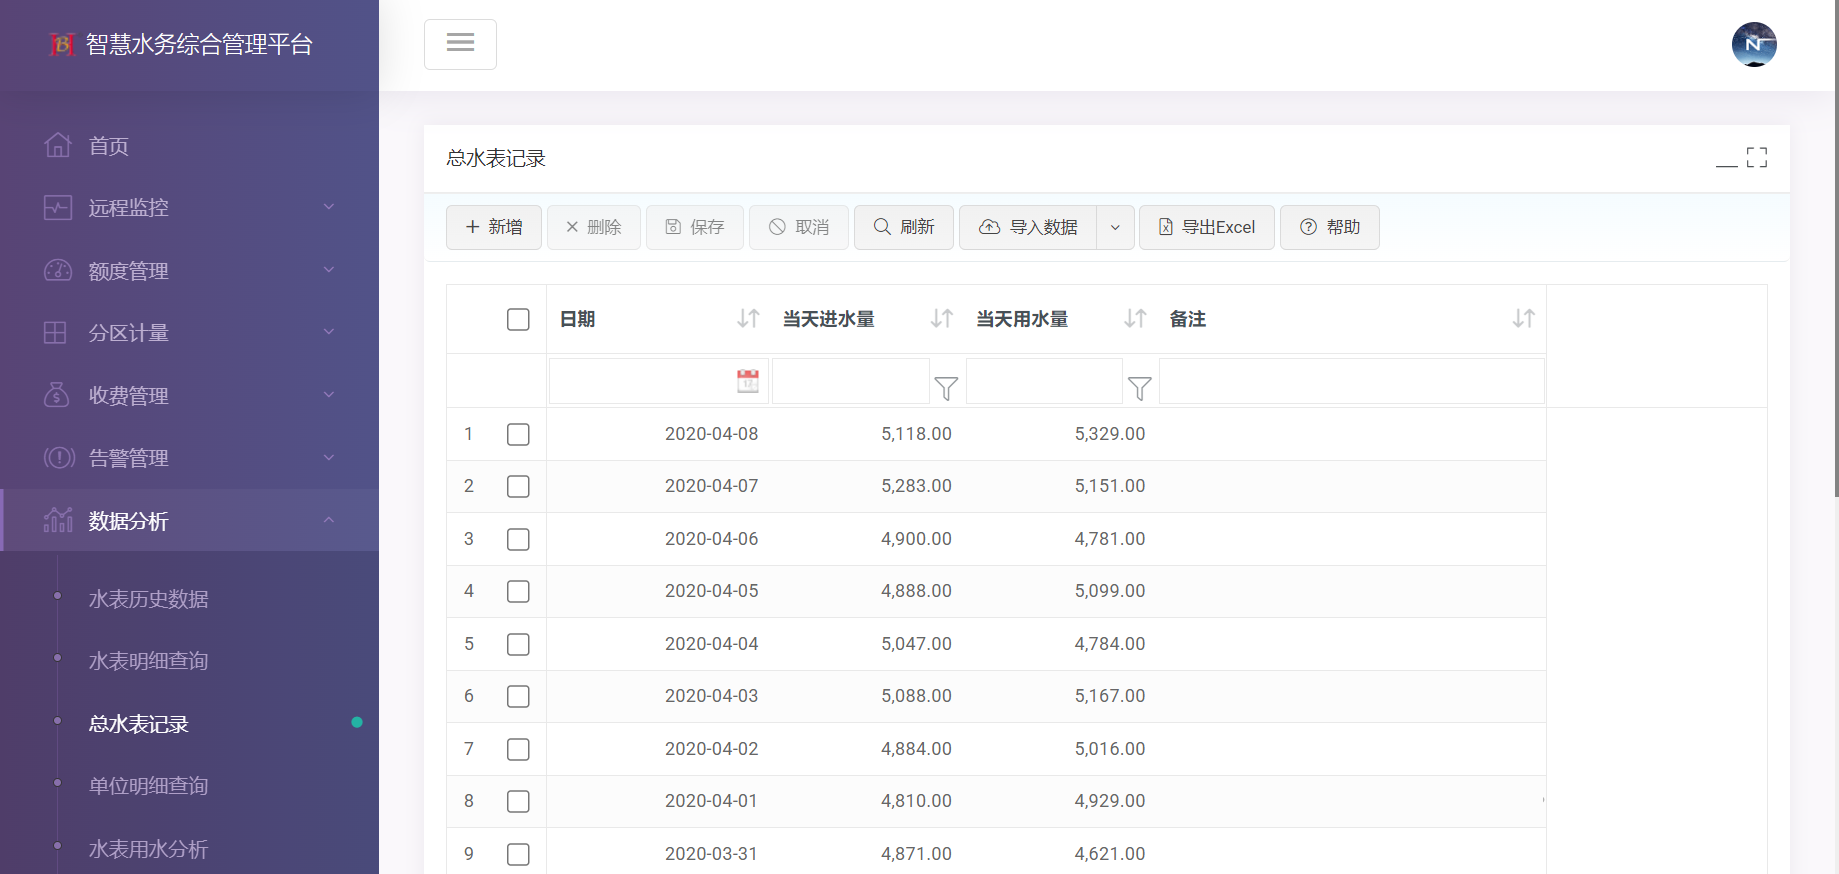The height and width of the screenshot is (874, 1839).
Task: Click the filter funnel for 当天用水量
Action: [x=1139, y=387]
